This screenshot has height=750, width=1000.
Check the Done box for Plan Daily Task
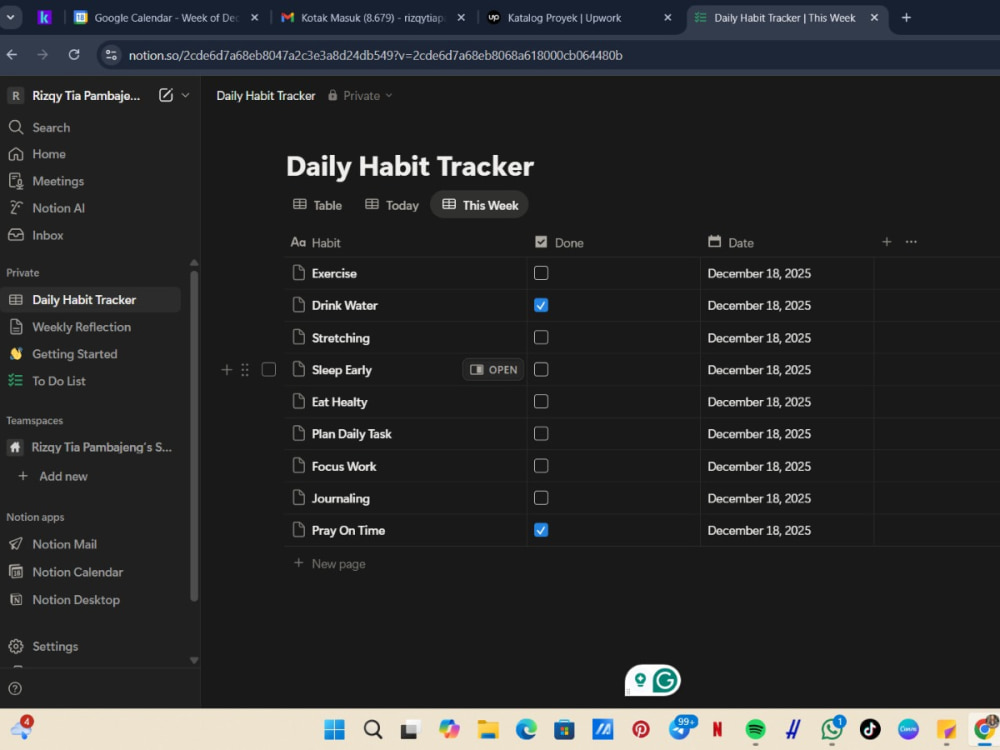(x=541, y=434)
